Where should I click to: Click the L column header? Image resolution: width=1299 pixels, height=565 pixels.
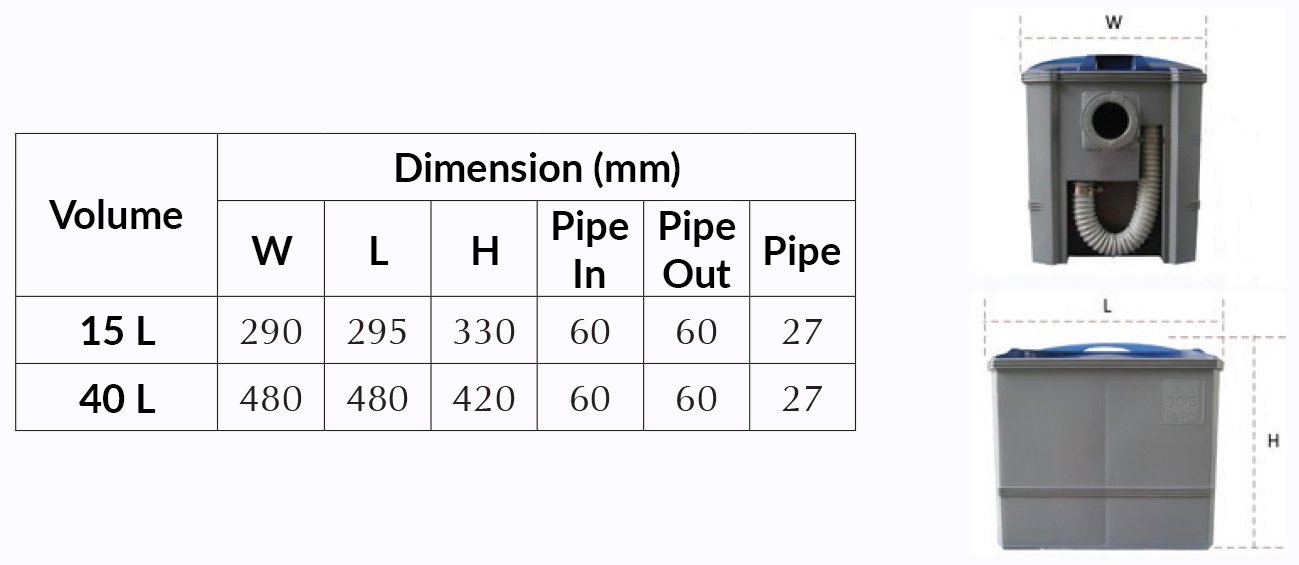tap(378, 249)
